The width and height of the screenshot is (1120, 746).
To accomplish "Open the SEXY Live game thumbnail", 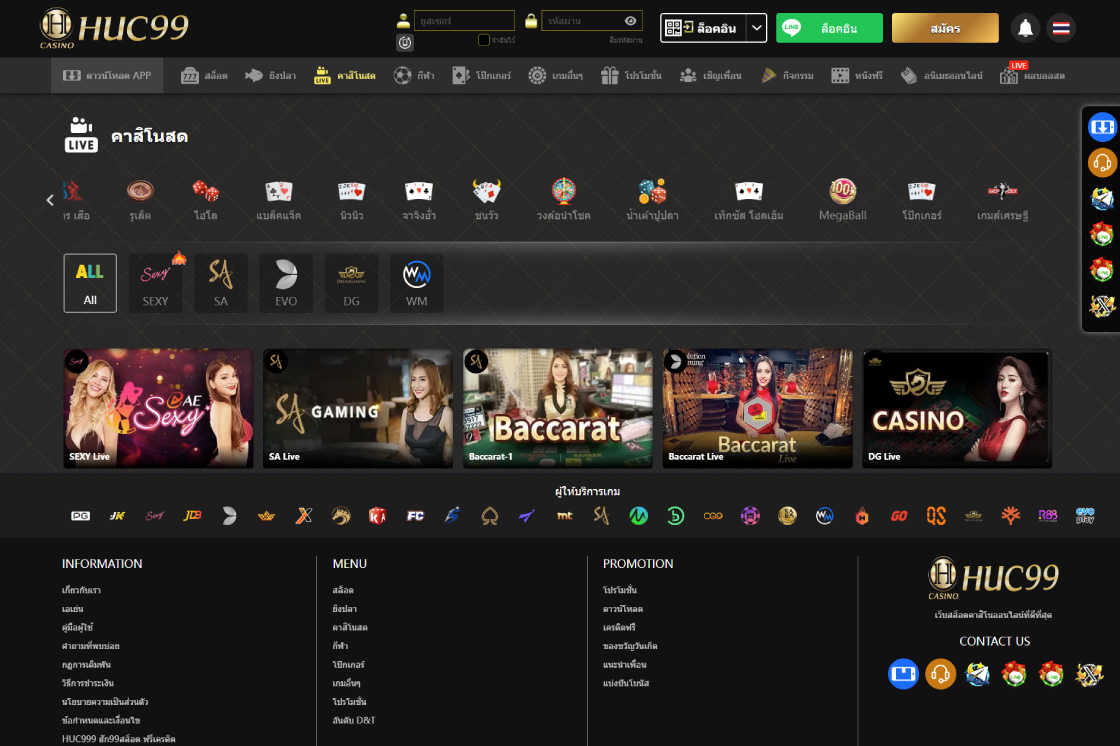I will [159, 408].
